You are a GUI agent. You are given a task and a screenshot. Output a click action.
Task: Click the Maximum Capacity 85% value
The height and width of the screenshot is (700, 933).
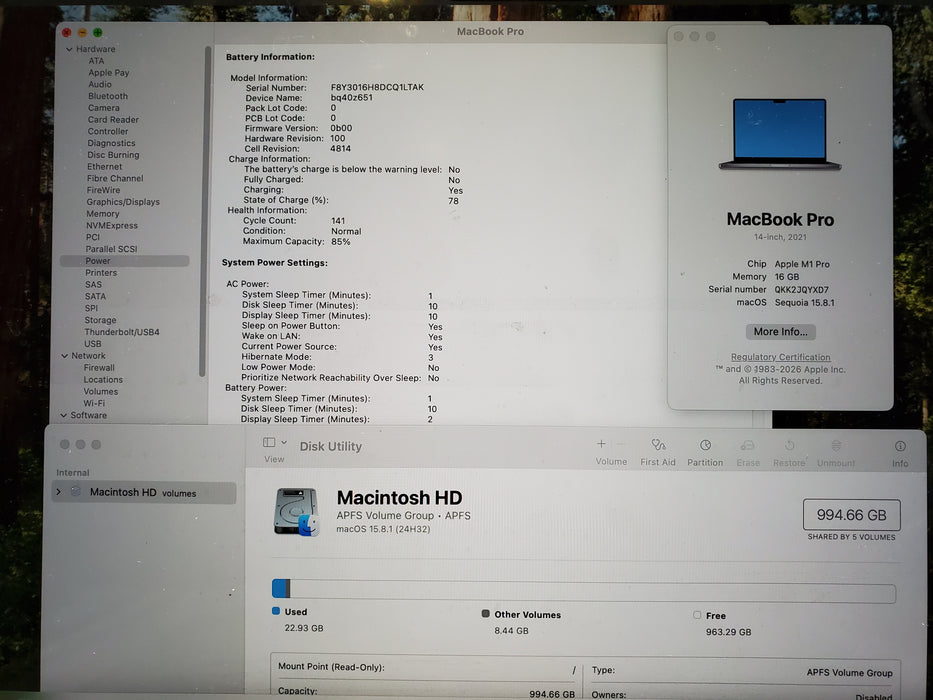click(x=340, y=242)
